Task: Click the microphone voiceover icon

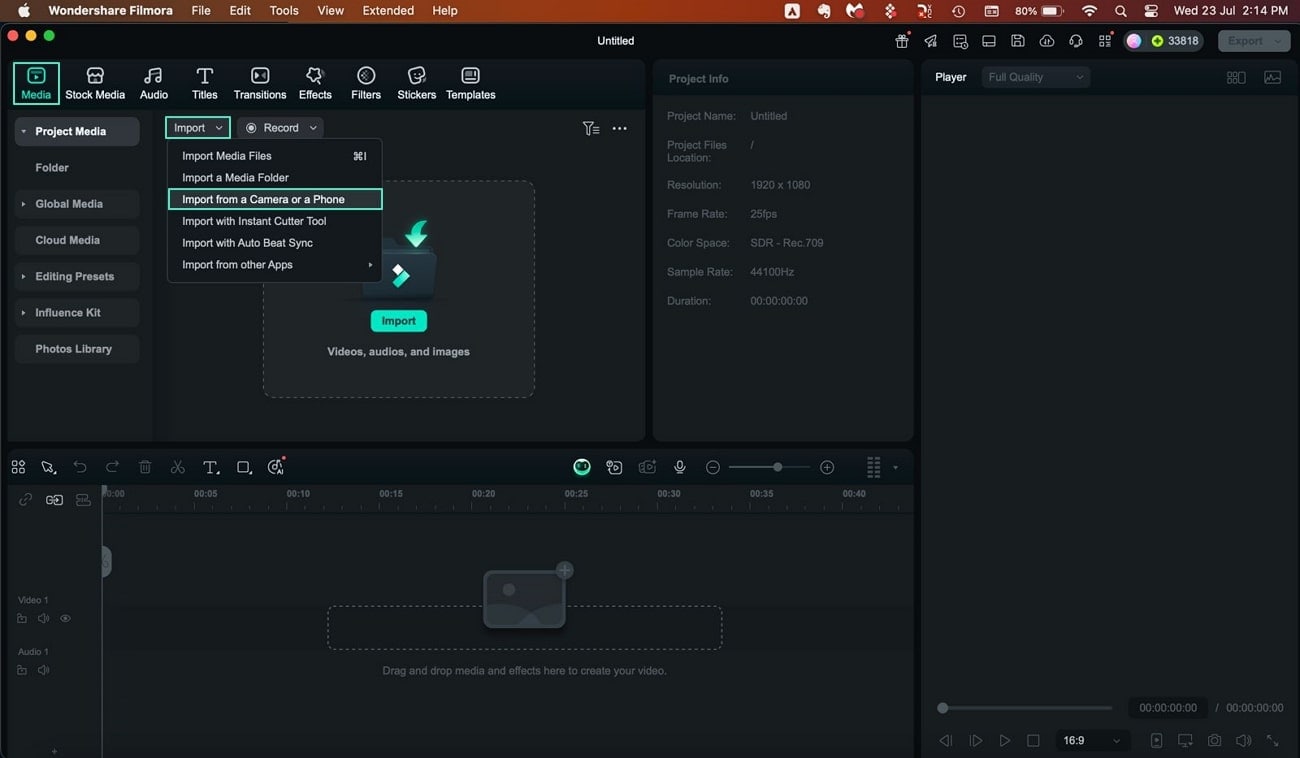Action: pyautogui.click(x=680, y=467)
